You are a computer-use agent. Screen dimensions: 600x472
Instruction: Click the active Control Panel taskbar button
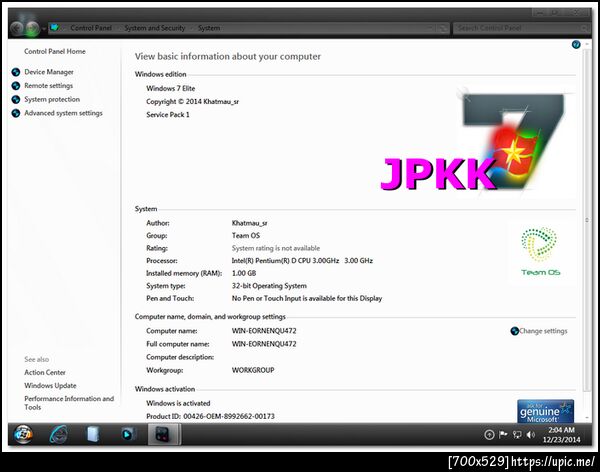click(164, 435)
